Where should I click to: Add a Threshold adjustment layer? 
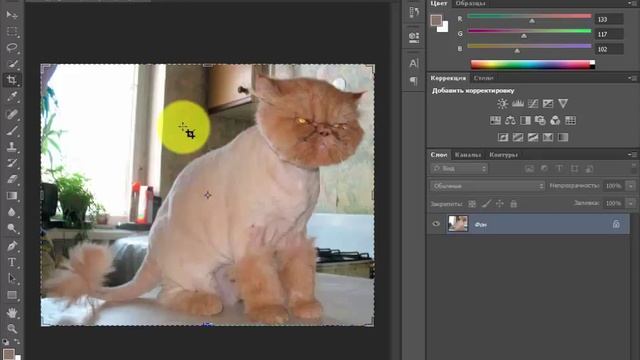[533, 138]
